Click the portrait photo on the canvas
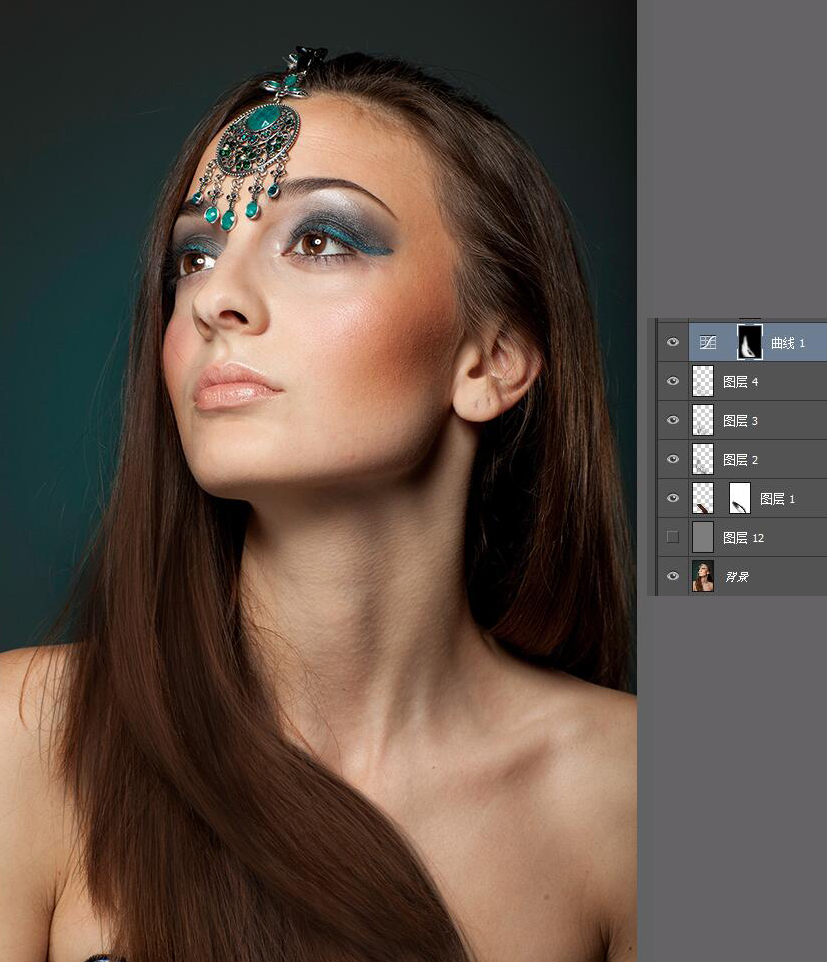The image size is (827, 962). tap(318, 481)
